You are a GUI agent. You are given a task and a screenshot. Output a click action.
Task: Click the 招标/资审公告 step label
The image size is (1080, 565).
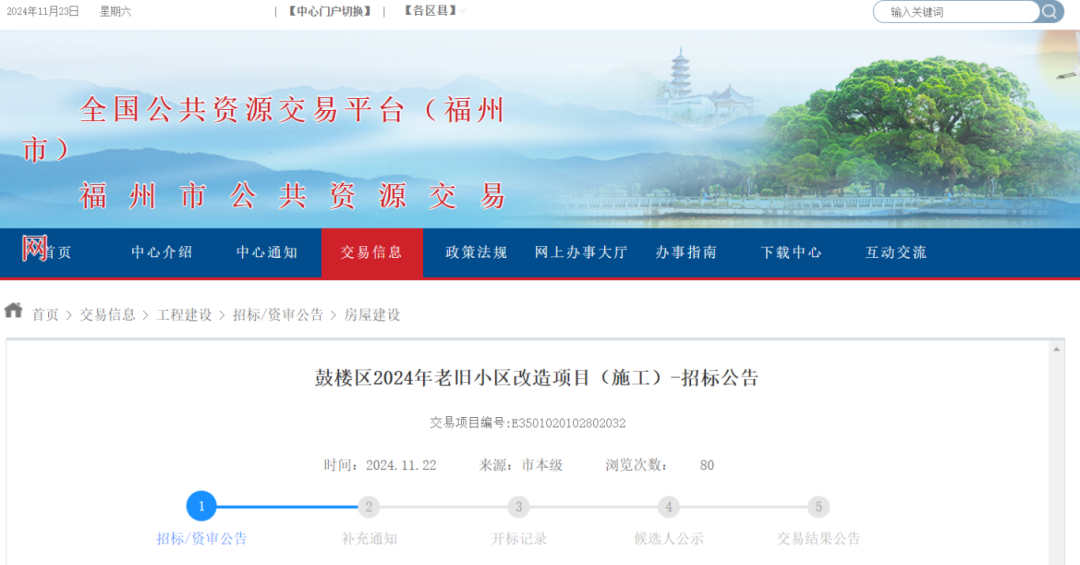202,539
